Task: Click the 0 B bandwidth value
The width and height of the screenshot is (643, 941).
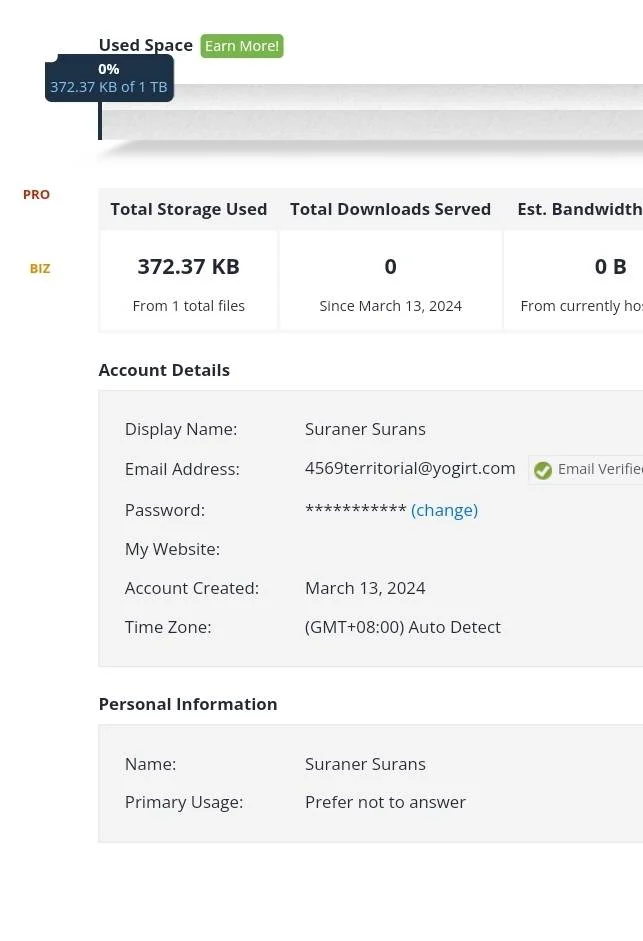Action: point(611,266)
